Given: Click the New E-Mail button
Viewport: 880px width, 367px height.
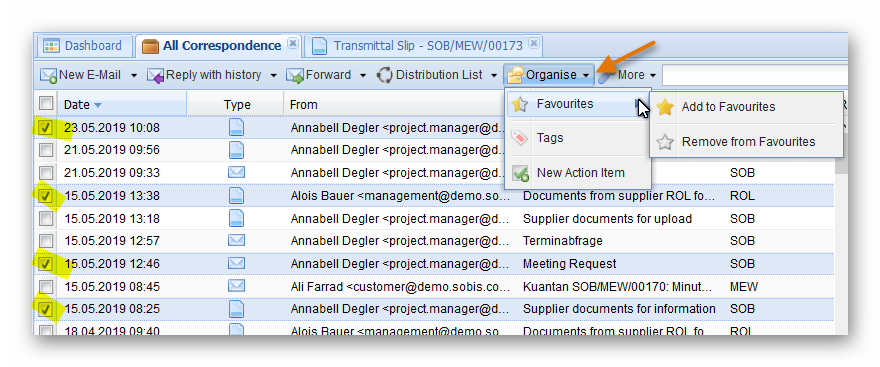Looking at the screenshot, I should tap(82, 75).
